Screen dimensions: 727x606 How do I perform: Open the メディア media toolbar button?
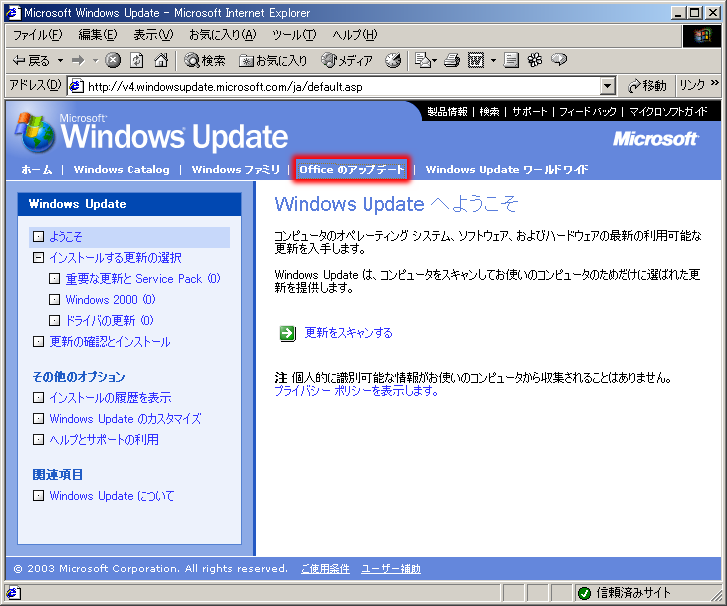coord(347,60)
